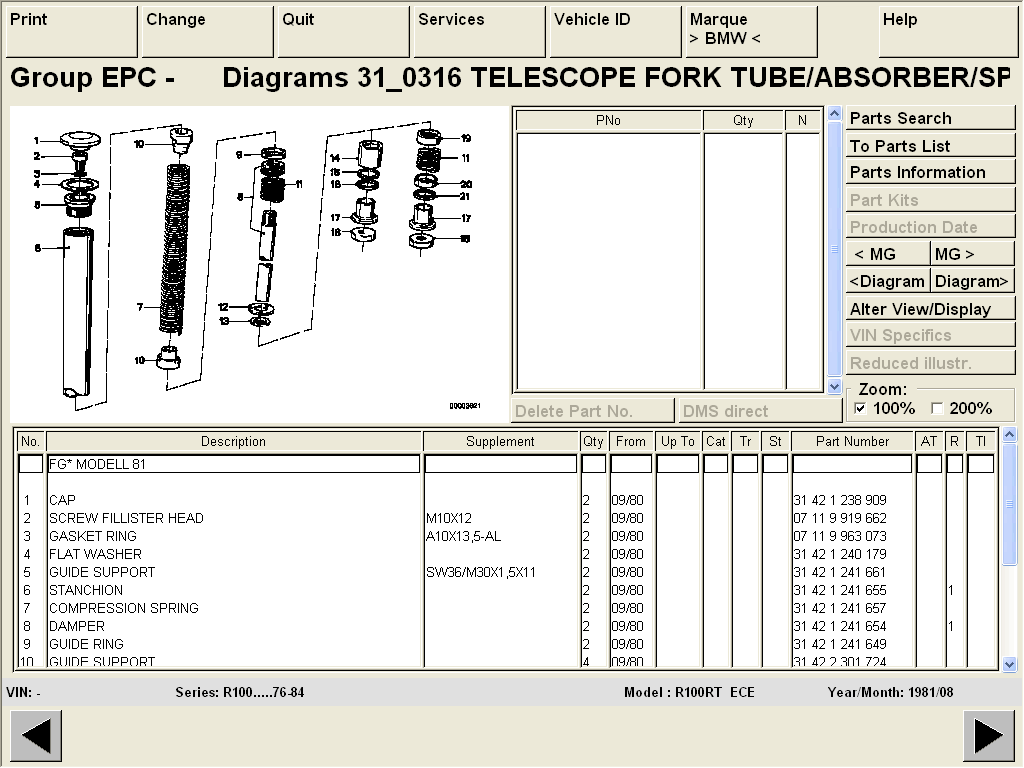Select the GUIDE RING row
This screenshot has width=1024, height=768.
(507, 644)
